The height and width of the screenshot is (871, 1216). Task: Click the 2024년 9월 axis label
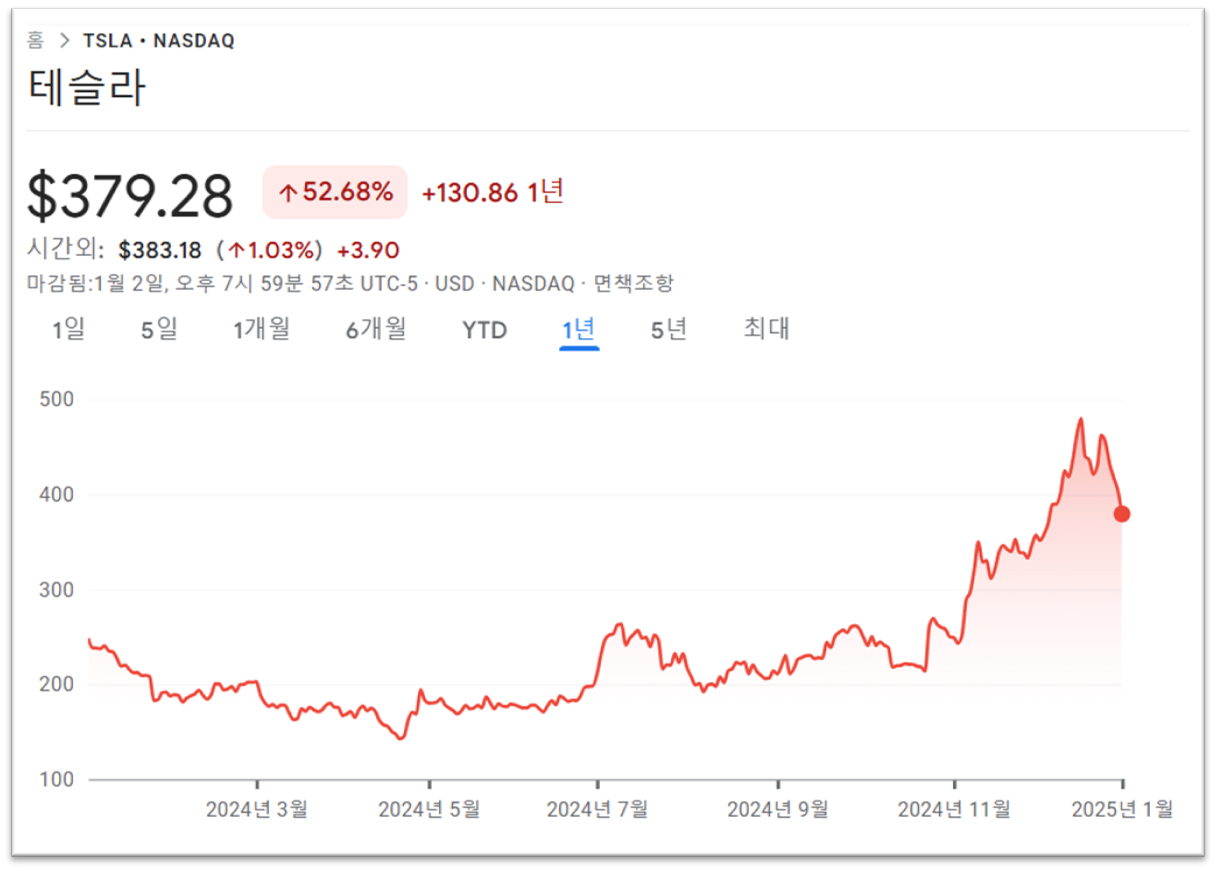click(778, 809)
